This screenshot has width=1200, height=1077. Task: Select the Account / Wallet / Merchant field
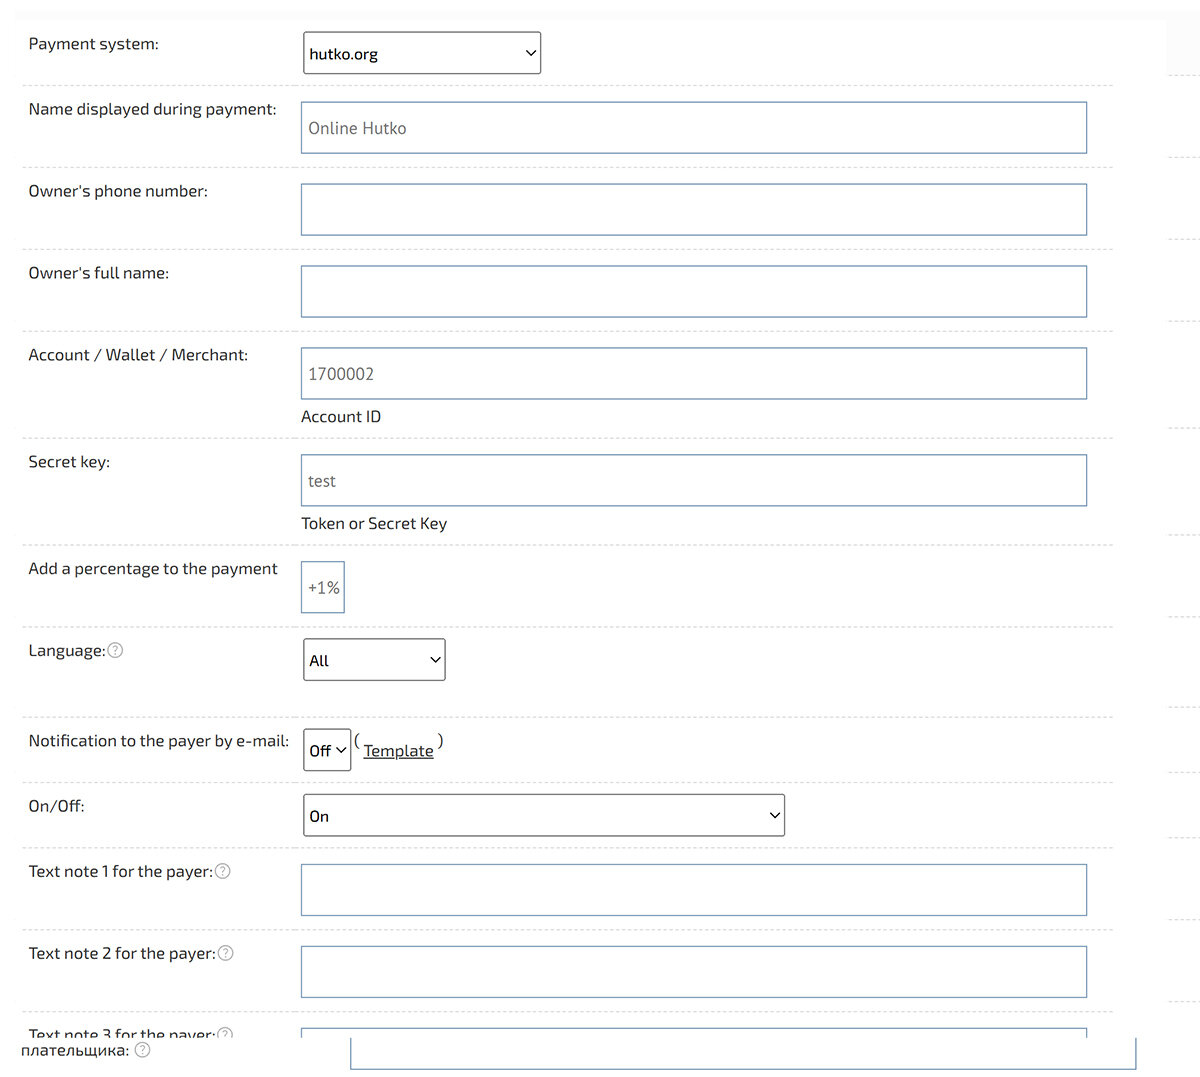[693, 374]
